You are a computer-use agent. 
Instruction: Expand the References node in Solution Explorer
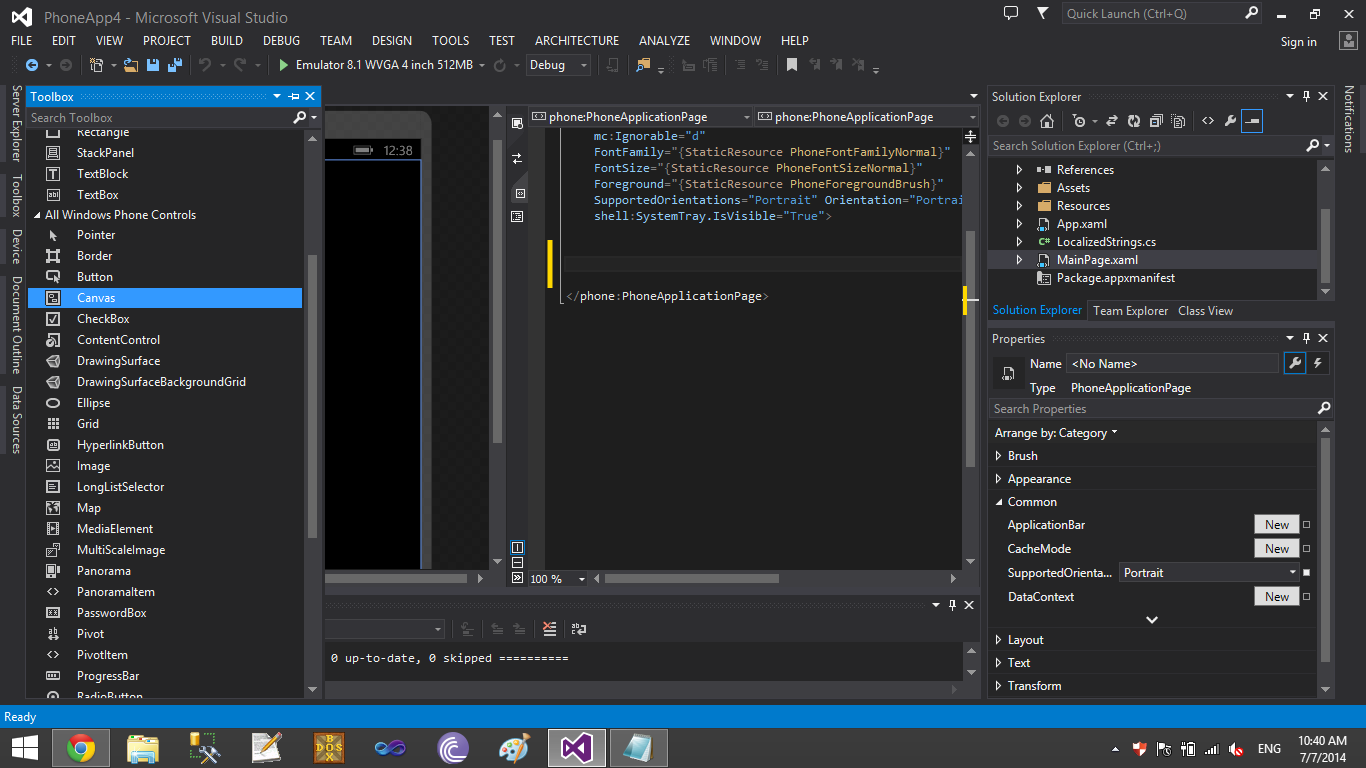(x=1019, y=169)
